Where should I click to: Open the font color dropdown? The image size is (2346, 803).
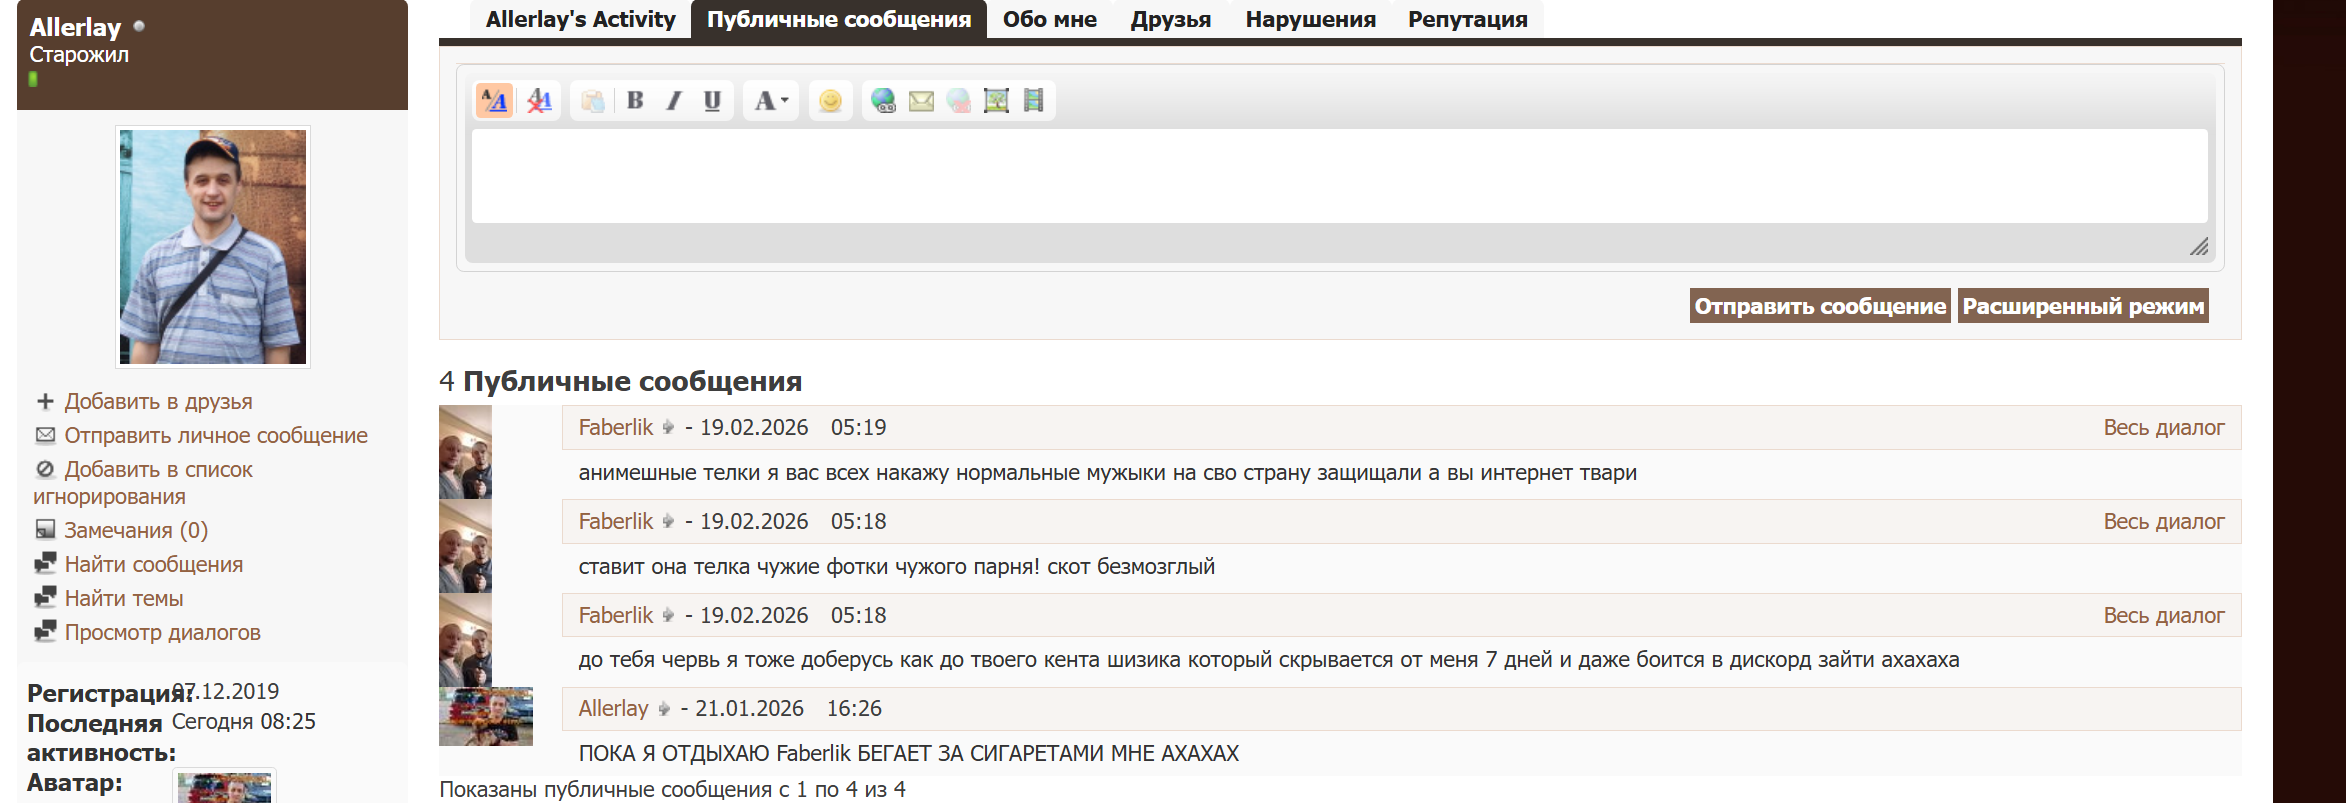pos(771,101)
